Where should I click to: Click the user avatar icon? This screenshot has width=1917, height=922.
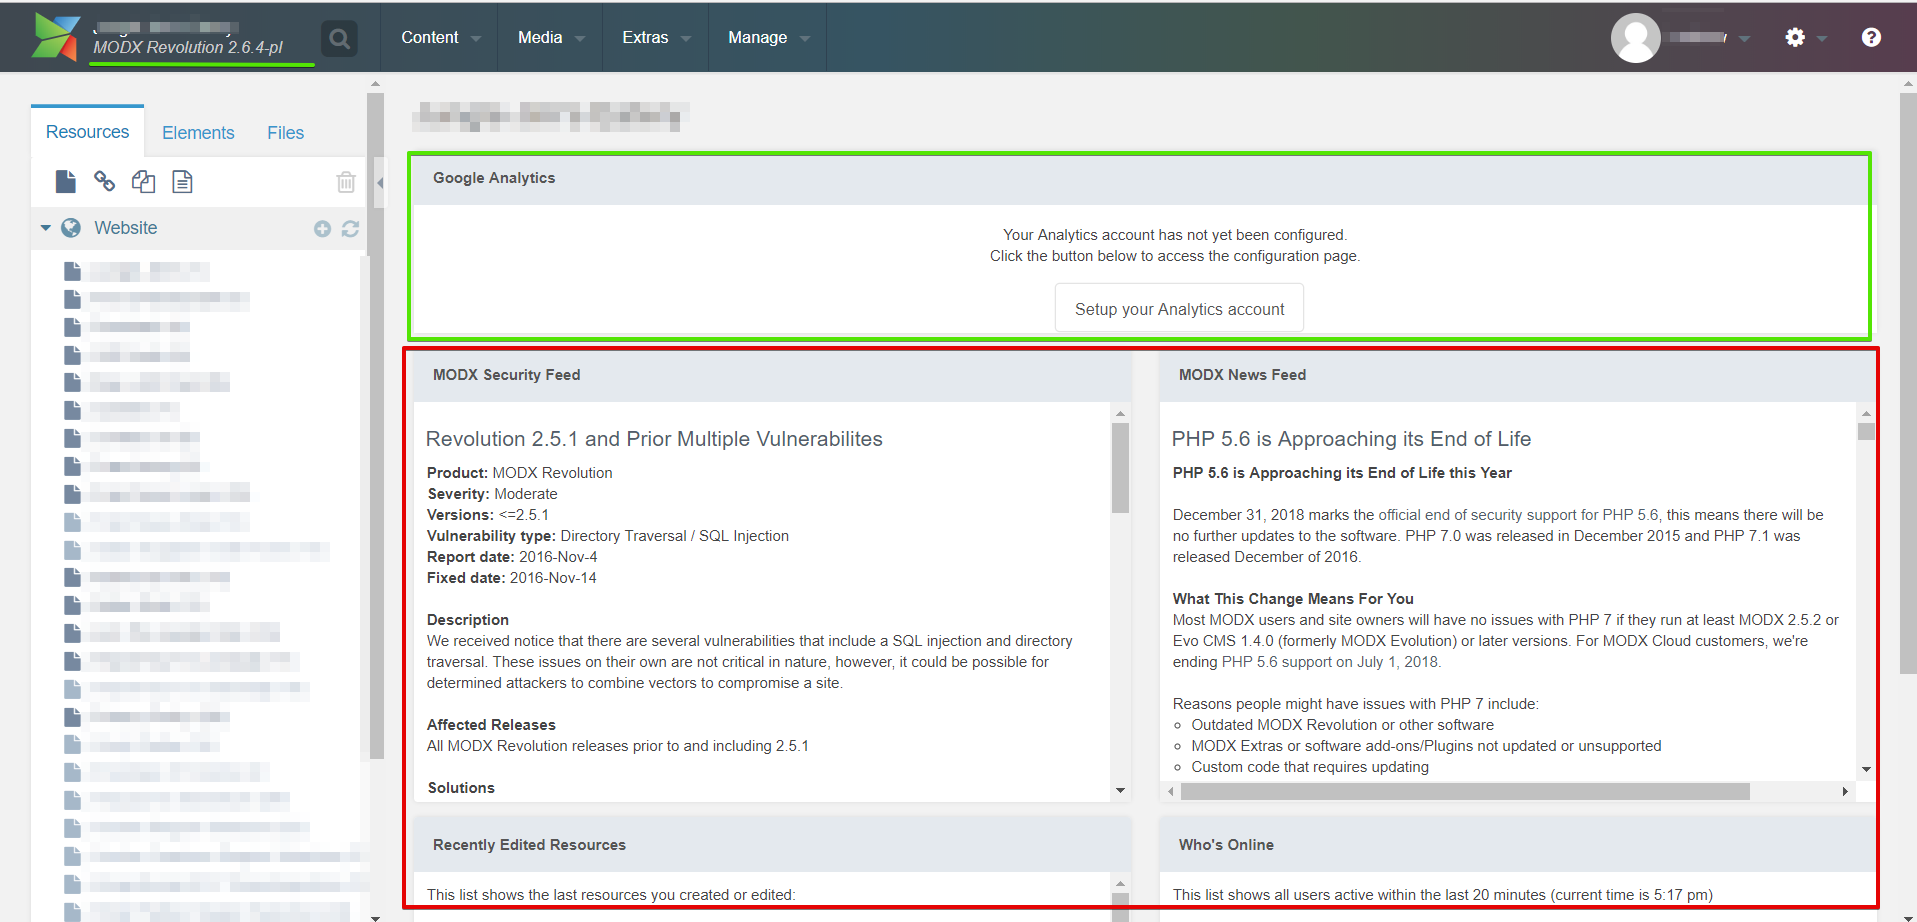[1636, 38]
